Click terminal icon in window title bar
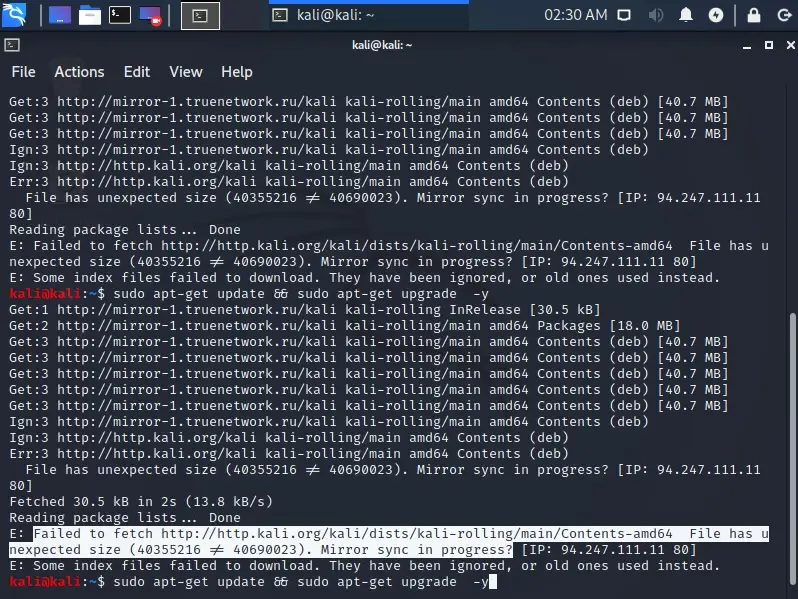This screenshot has width=798, height=599. pyautogui.click(x=12, y=45)
